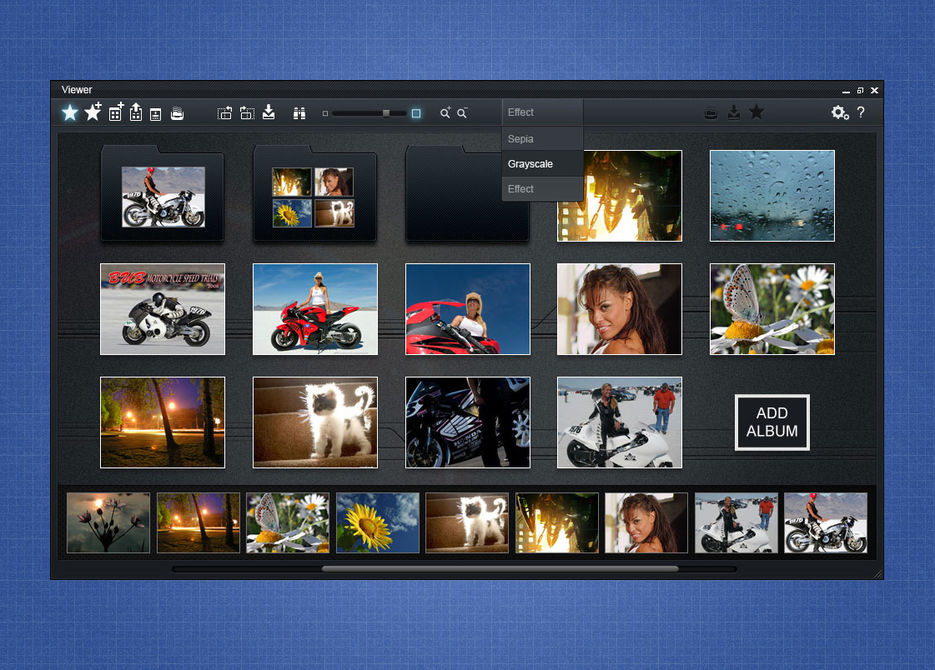Click the binoculars search icon
Image resolution: width=935 pixels, height=670 pixels.
click(299, 113)
